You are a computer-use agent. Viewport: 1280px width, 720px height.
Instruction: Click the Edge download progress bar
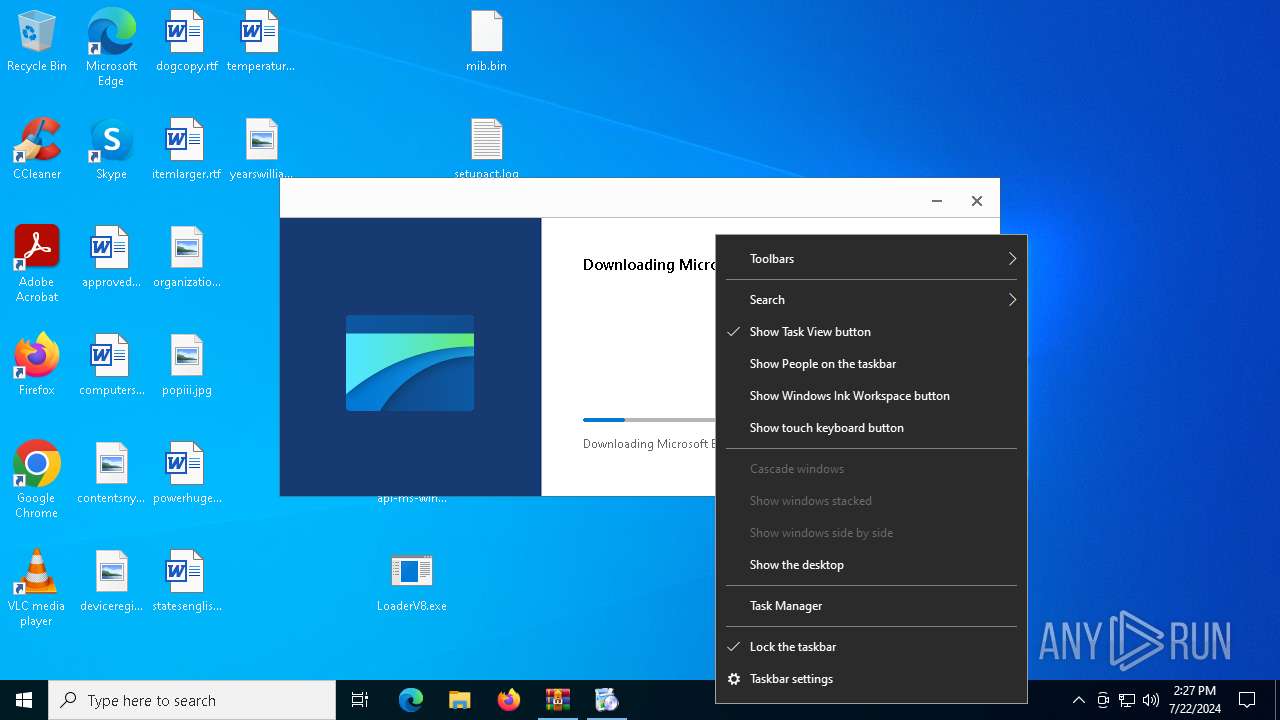649,420
